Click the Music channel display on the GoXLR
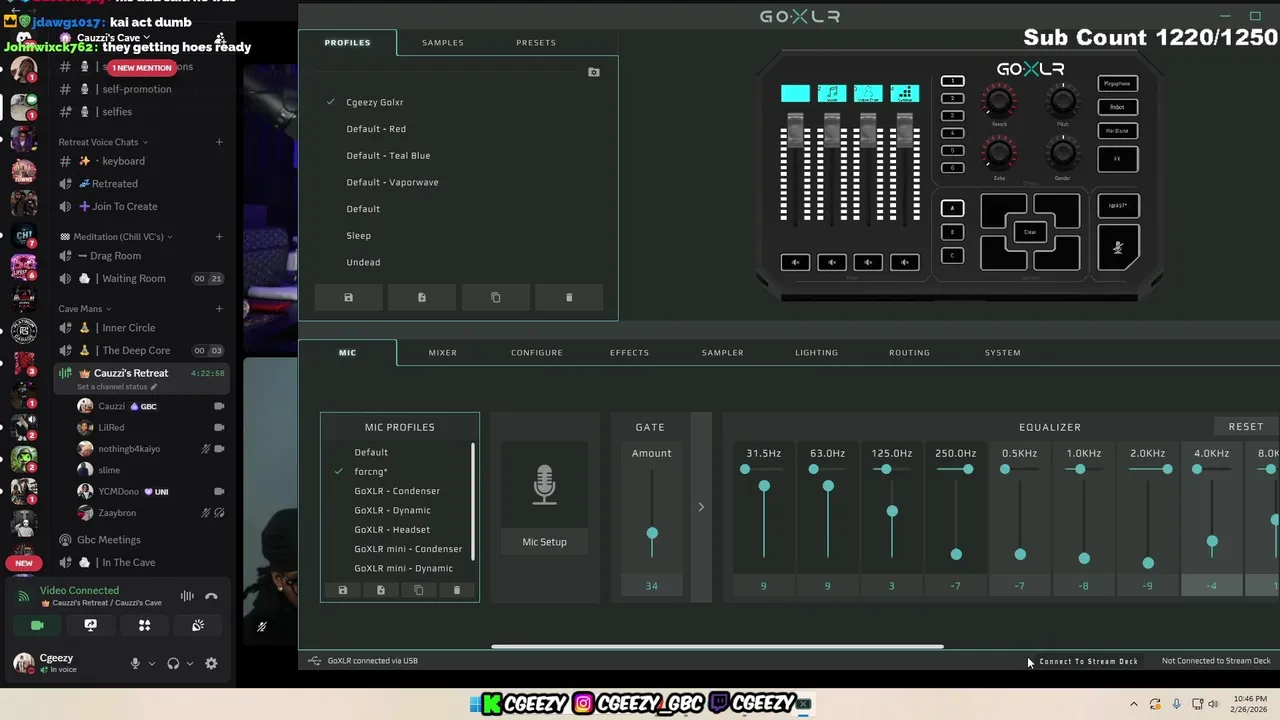This screenshot has height=720, width=1280. click(832, 94)
